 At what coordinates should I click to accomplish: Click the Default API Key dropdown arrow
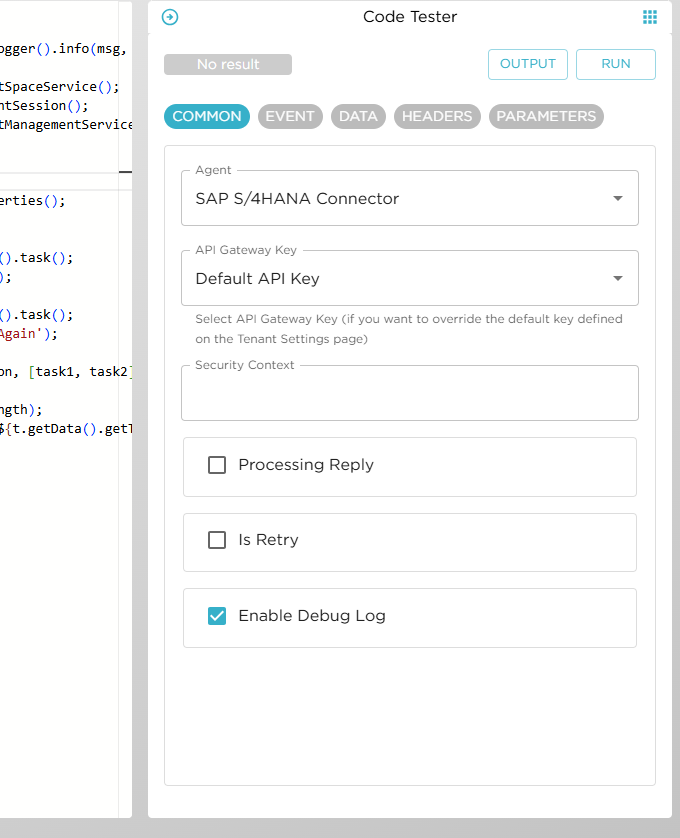(618, 278)
